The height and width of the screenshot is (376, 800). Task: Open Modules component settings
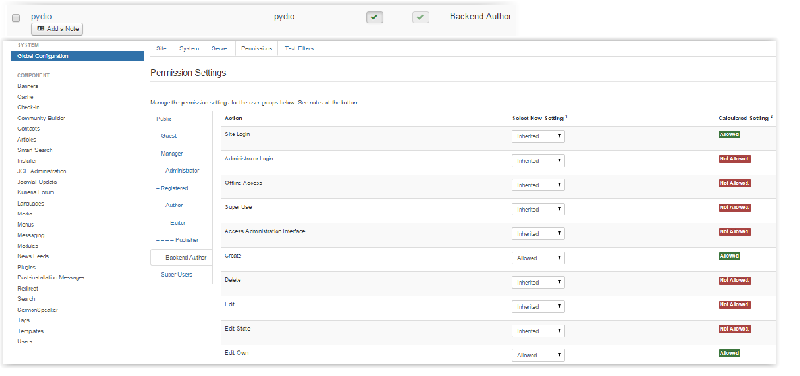(x=28, y=246)
